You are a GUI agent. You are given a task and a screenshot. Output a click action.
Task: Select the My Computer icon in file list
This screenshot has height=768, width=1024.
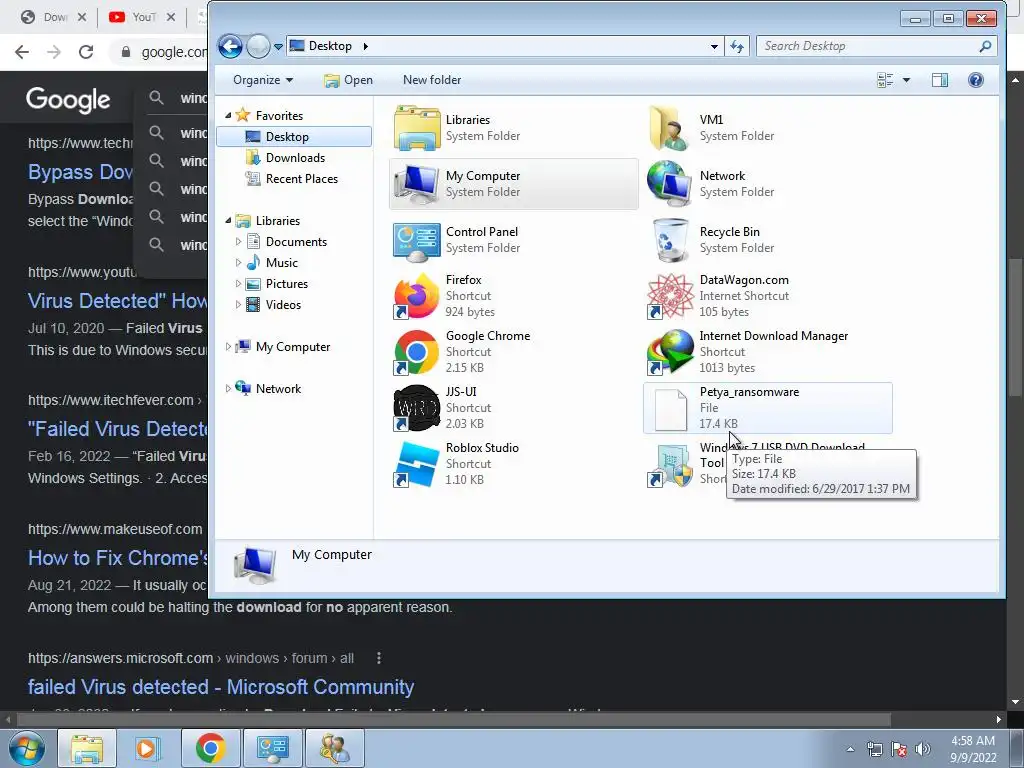pyautogui.click(x=417, y=184)
